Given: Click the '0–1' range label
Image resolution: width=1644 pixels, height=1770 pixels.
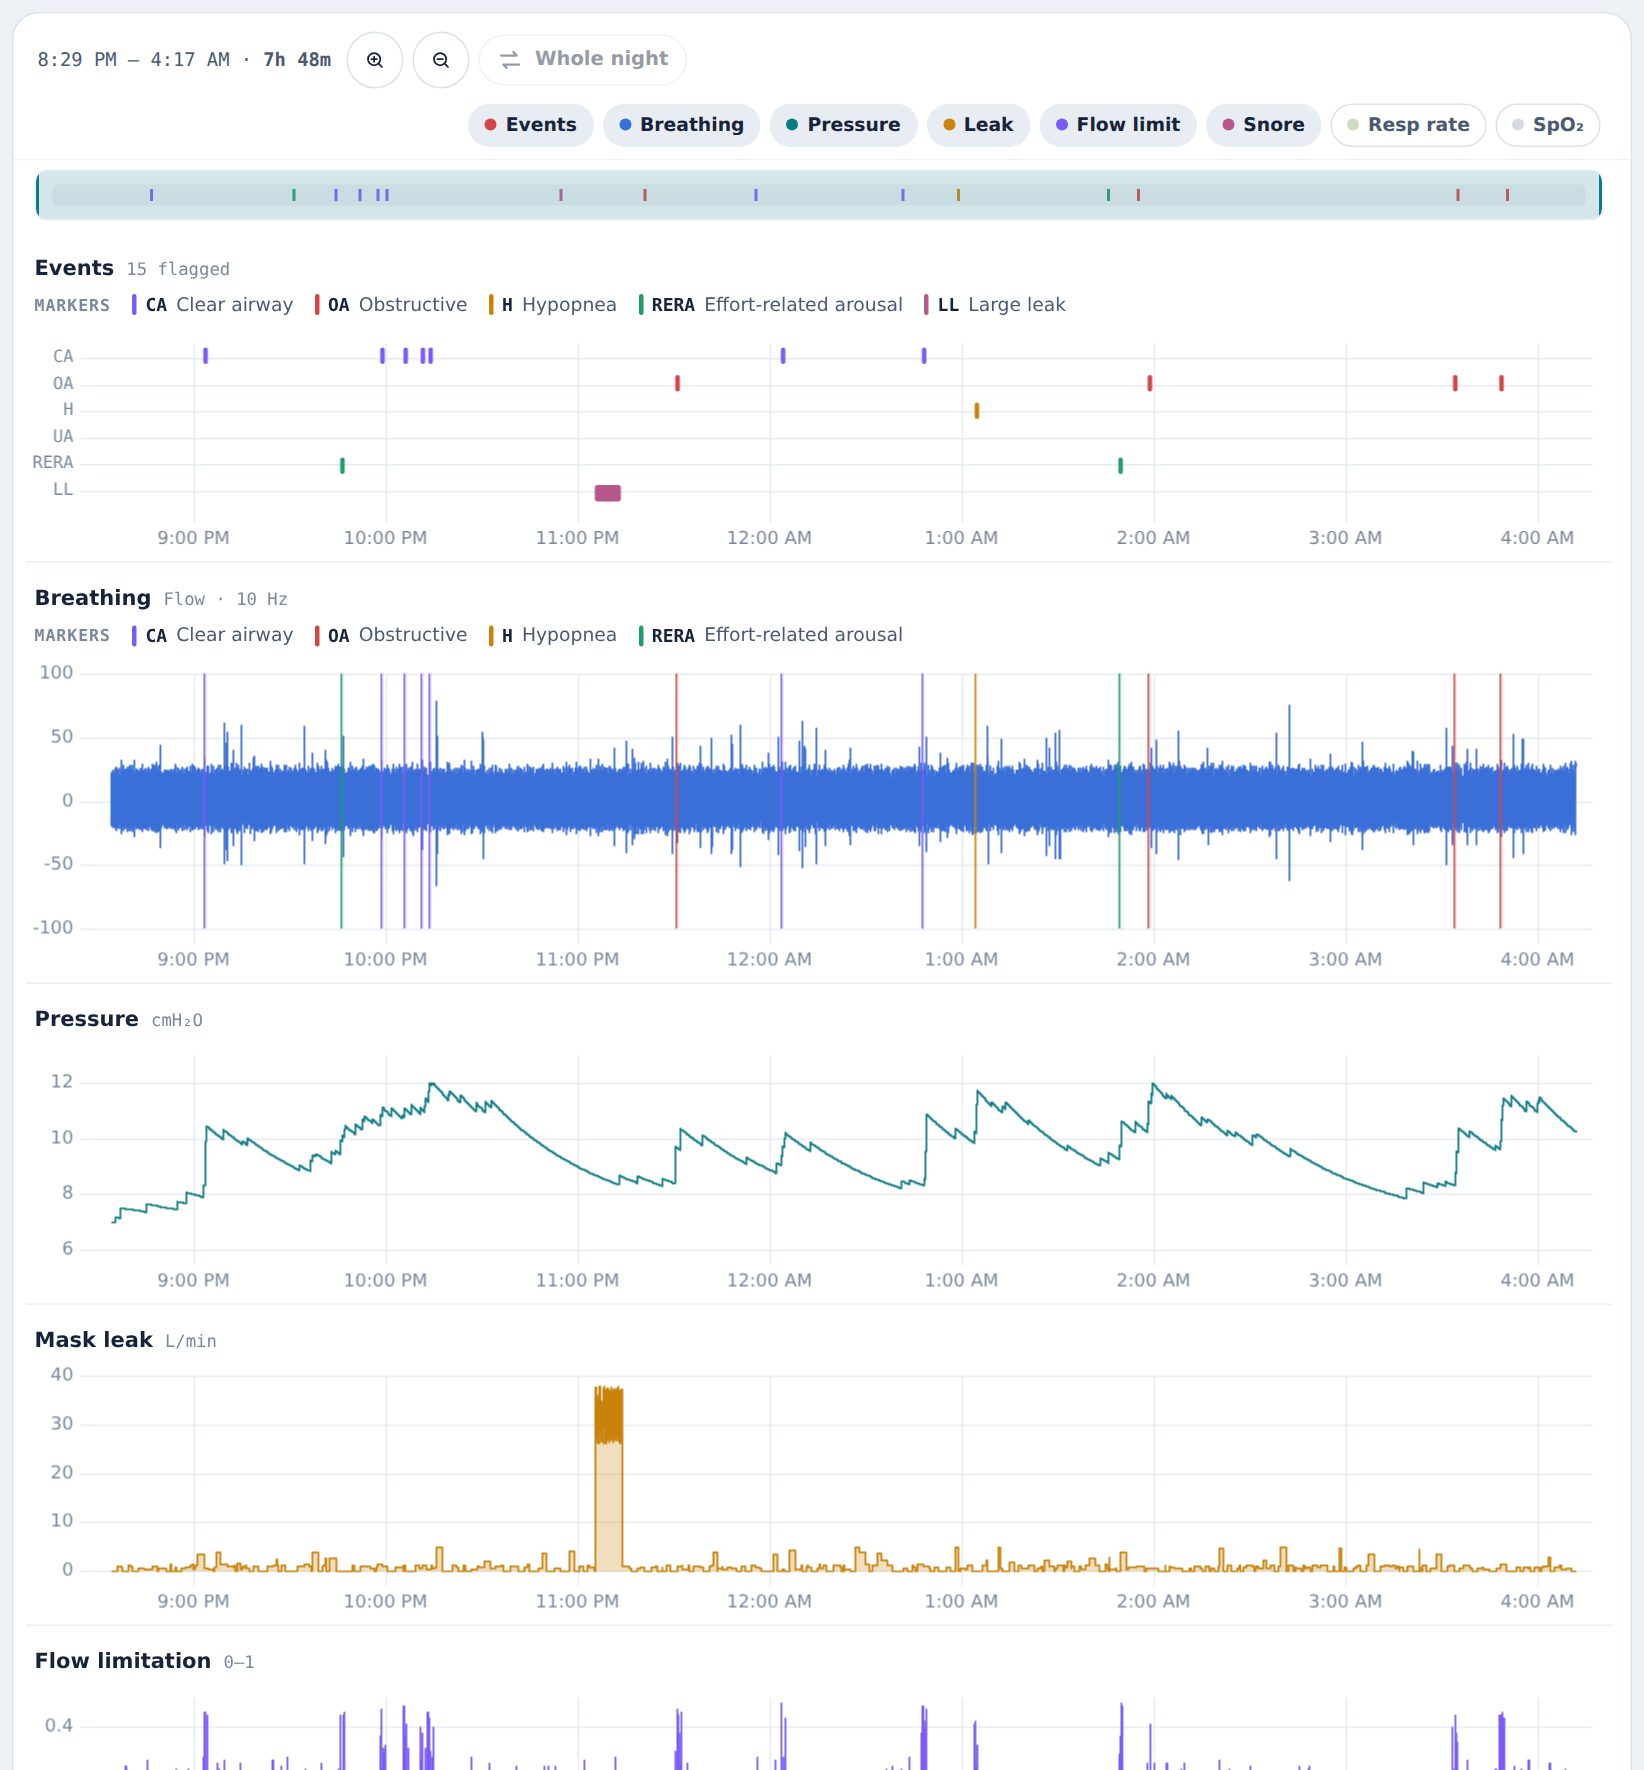Looking at the screenshot, I should click(239, 1662).
